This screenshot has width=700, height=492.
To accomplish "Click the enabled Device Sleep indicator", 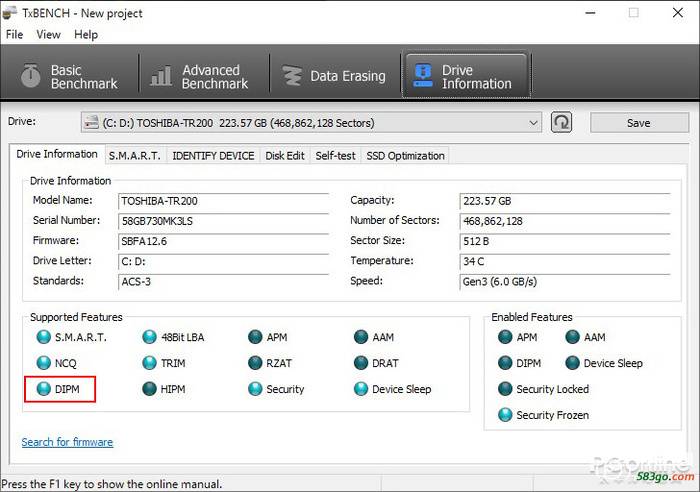I will click(572, 363).
